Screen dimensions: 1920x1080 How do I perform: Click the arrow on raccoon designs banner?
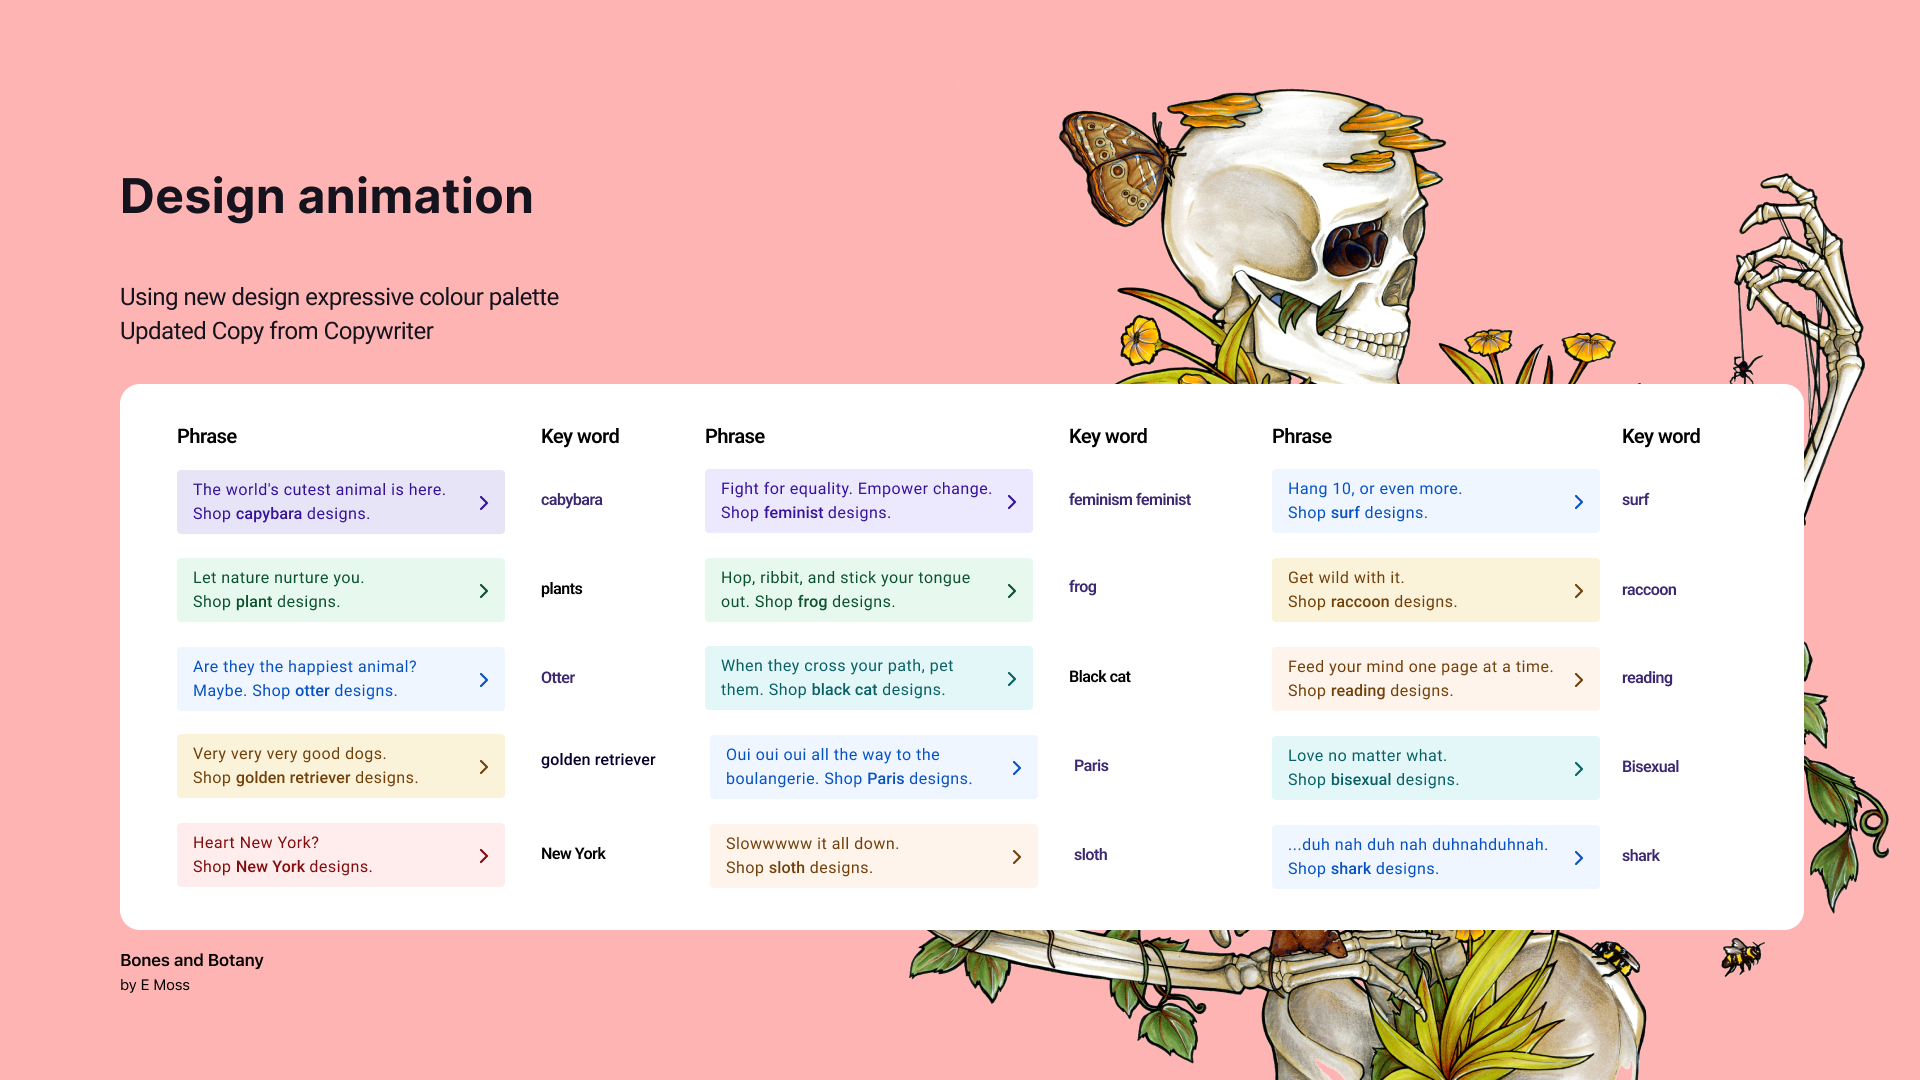[1579, 591]
